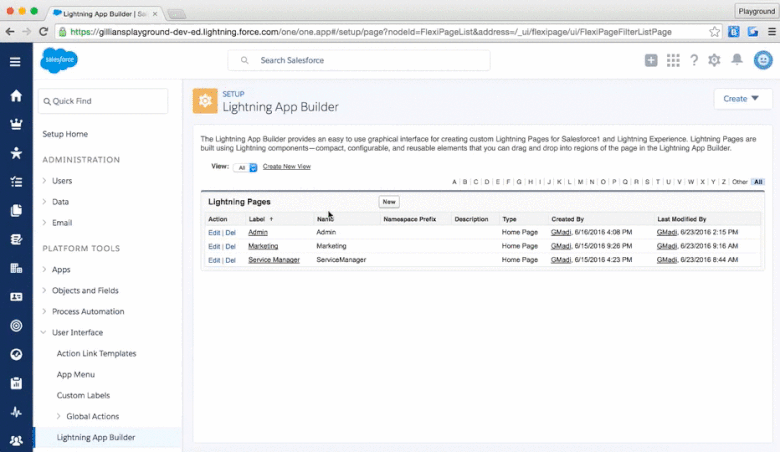Open the Notes pencil icon in sidebar
Image resolution: width=780 pixels, height=452 pixels.
click(x=16, y=239)
